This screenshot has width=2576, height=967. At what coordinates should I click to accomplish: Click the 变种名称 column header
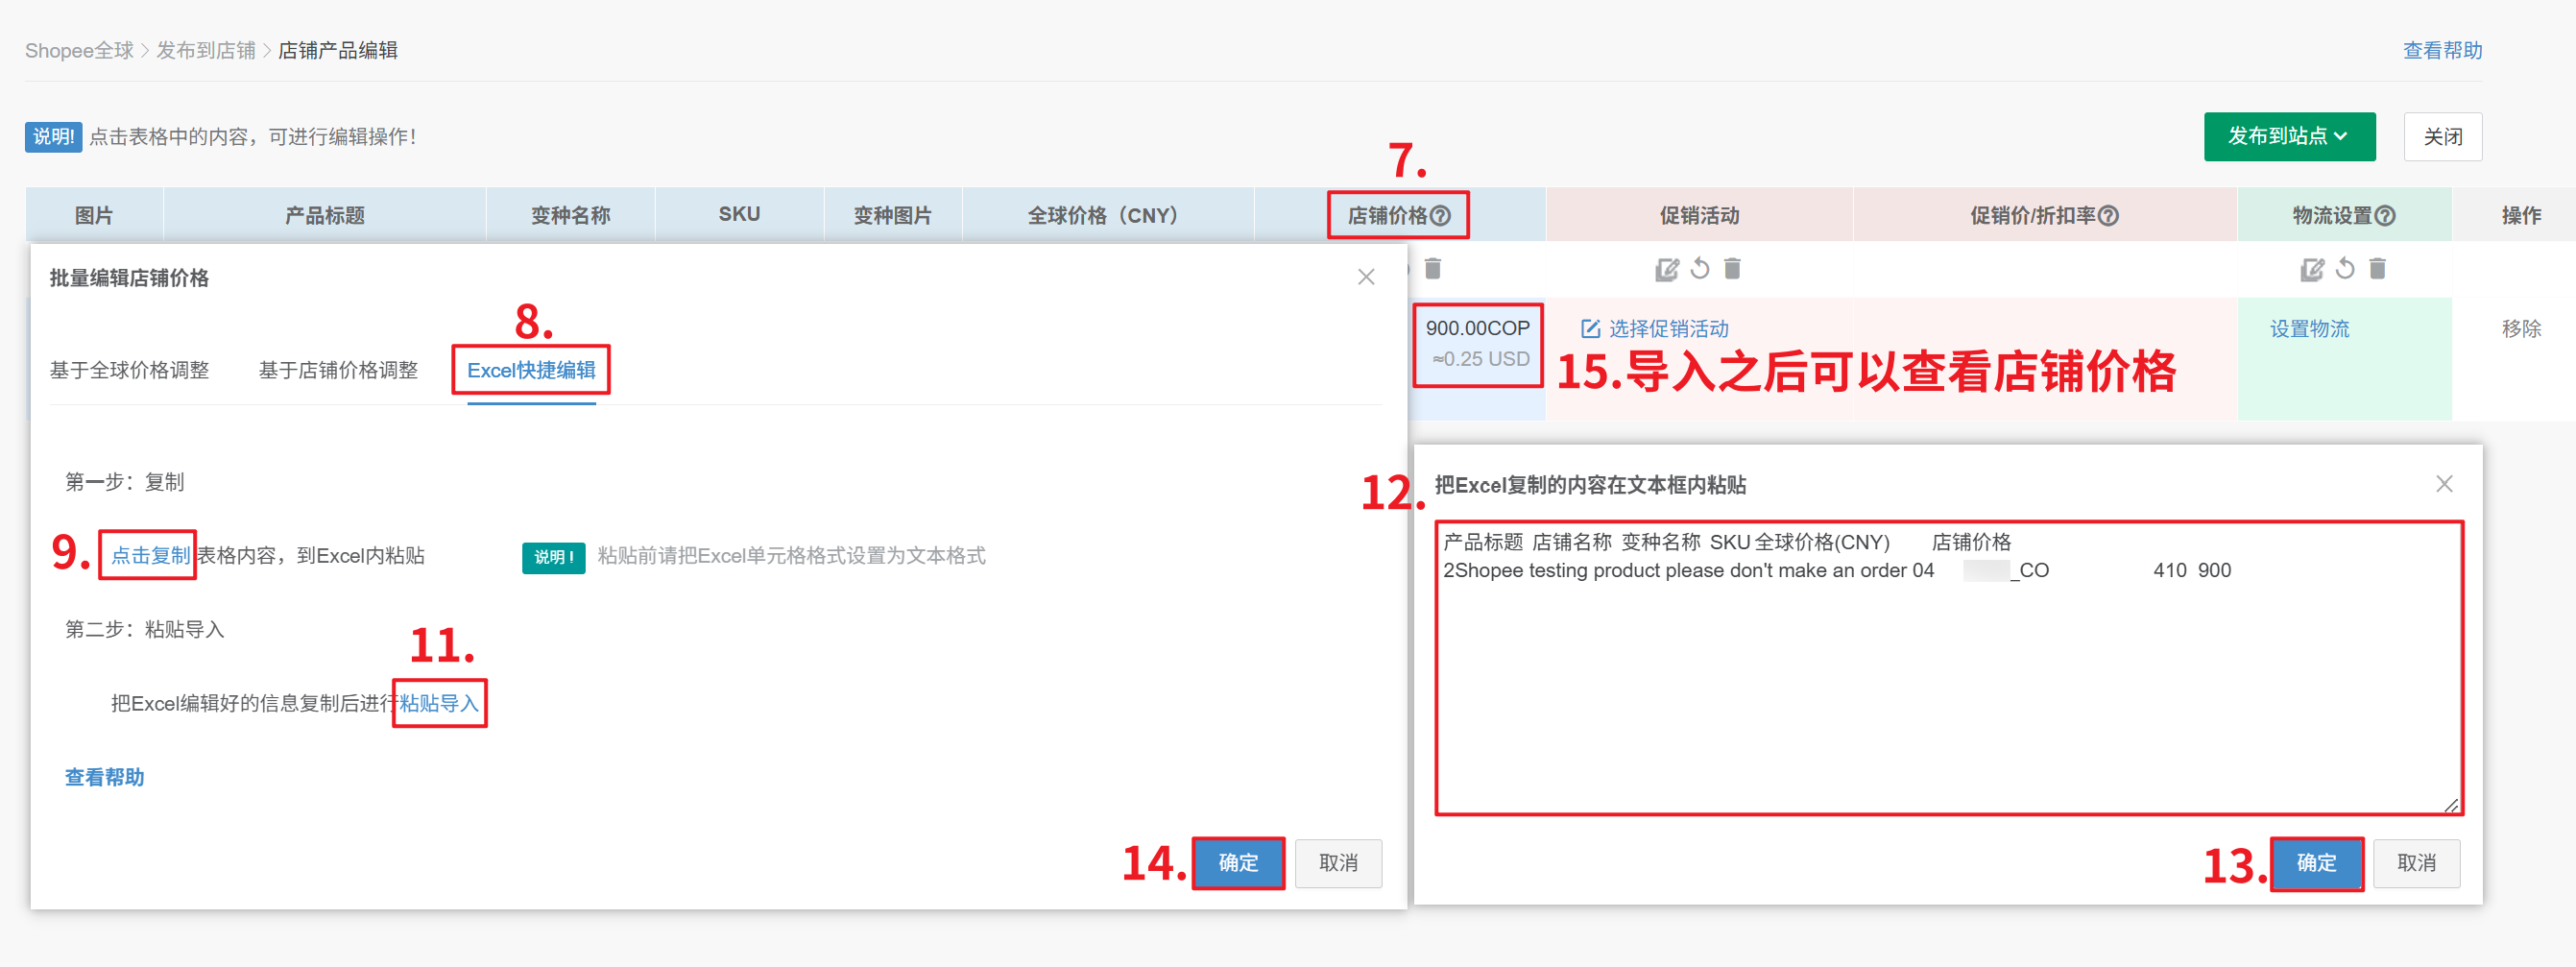click(x=570, y=215)
